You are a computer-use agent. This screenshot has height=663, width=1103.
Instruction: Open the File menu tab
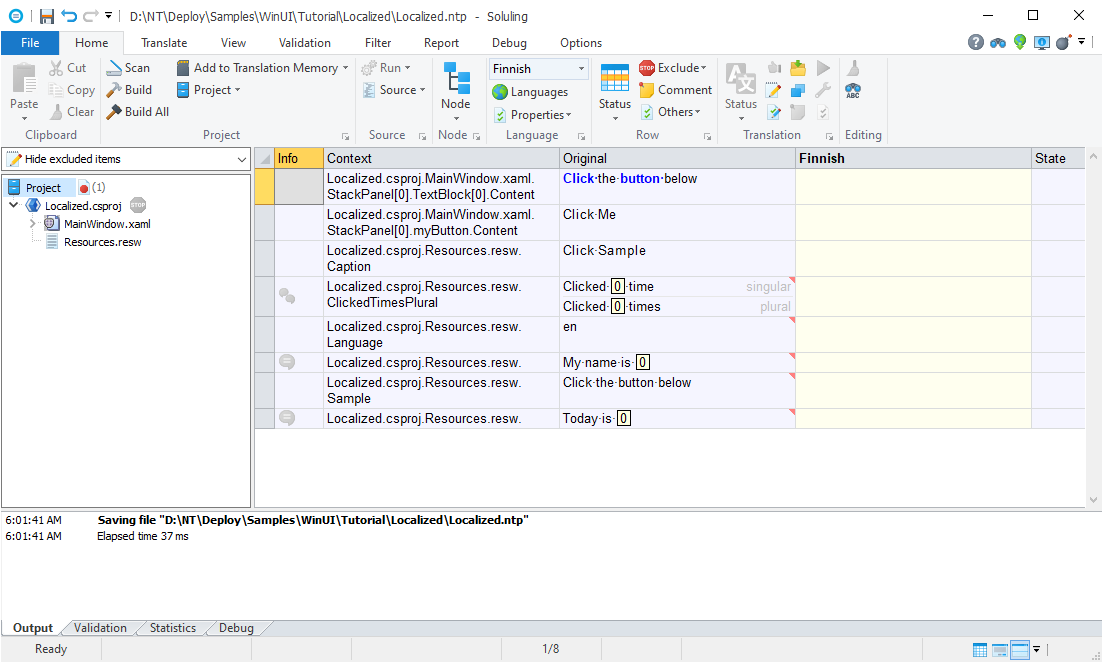(30, 43)
